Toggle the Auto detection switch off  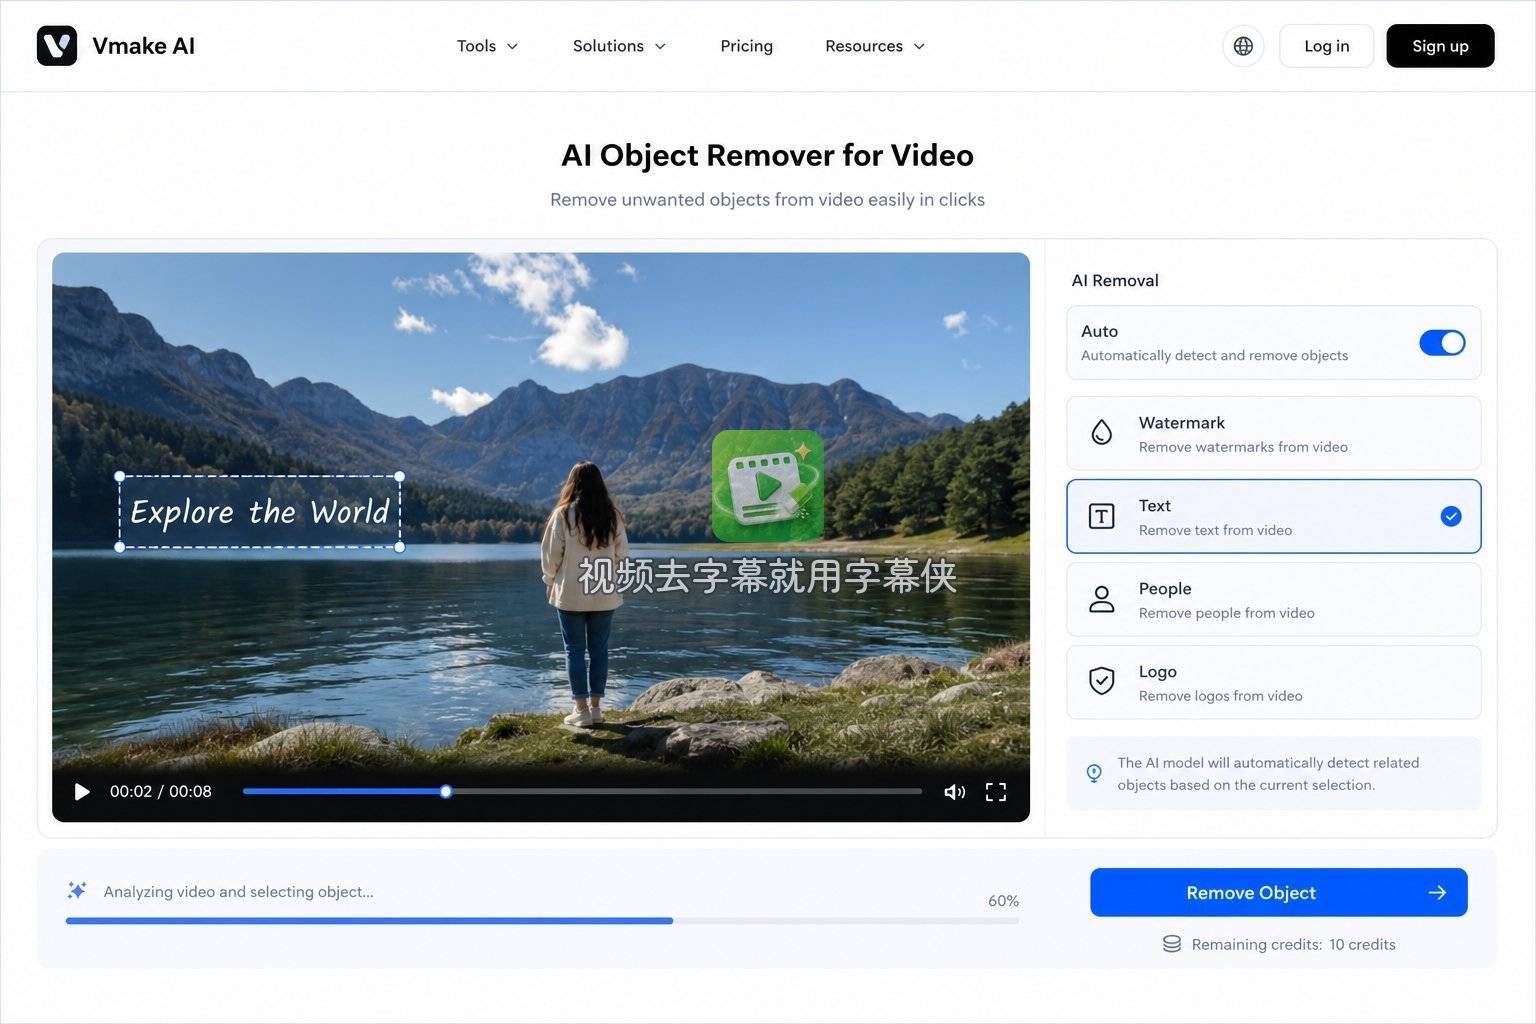point(1442,343)
